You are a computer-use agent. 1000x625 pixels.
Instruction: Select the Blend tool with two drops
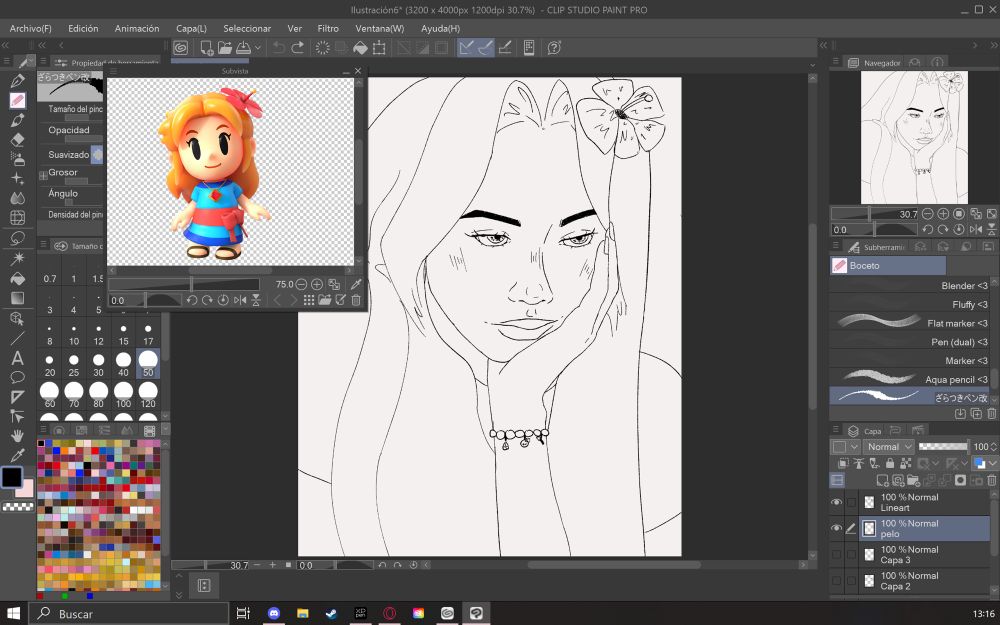pos(17,198)
